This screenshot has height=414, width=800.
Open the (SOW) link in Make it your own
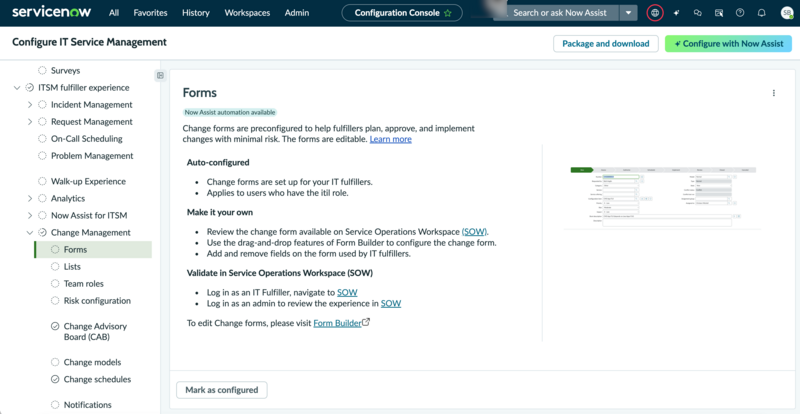click(x=474, y=231)
